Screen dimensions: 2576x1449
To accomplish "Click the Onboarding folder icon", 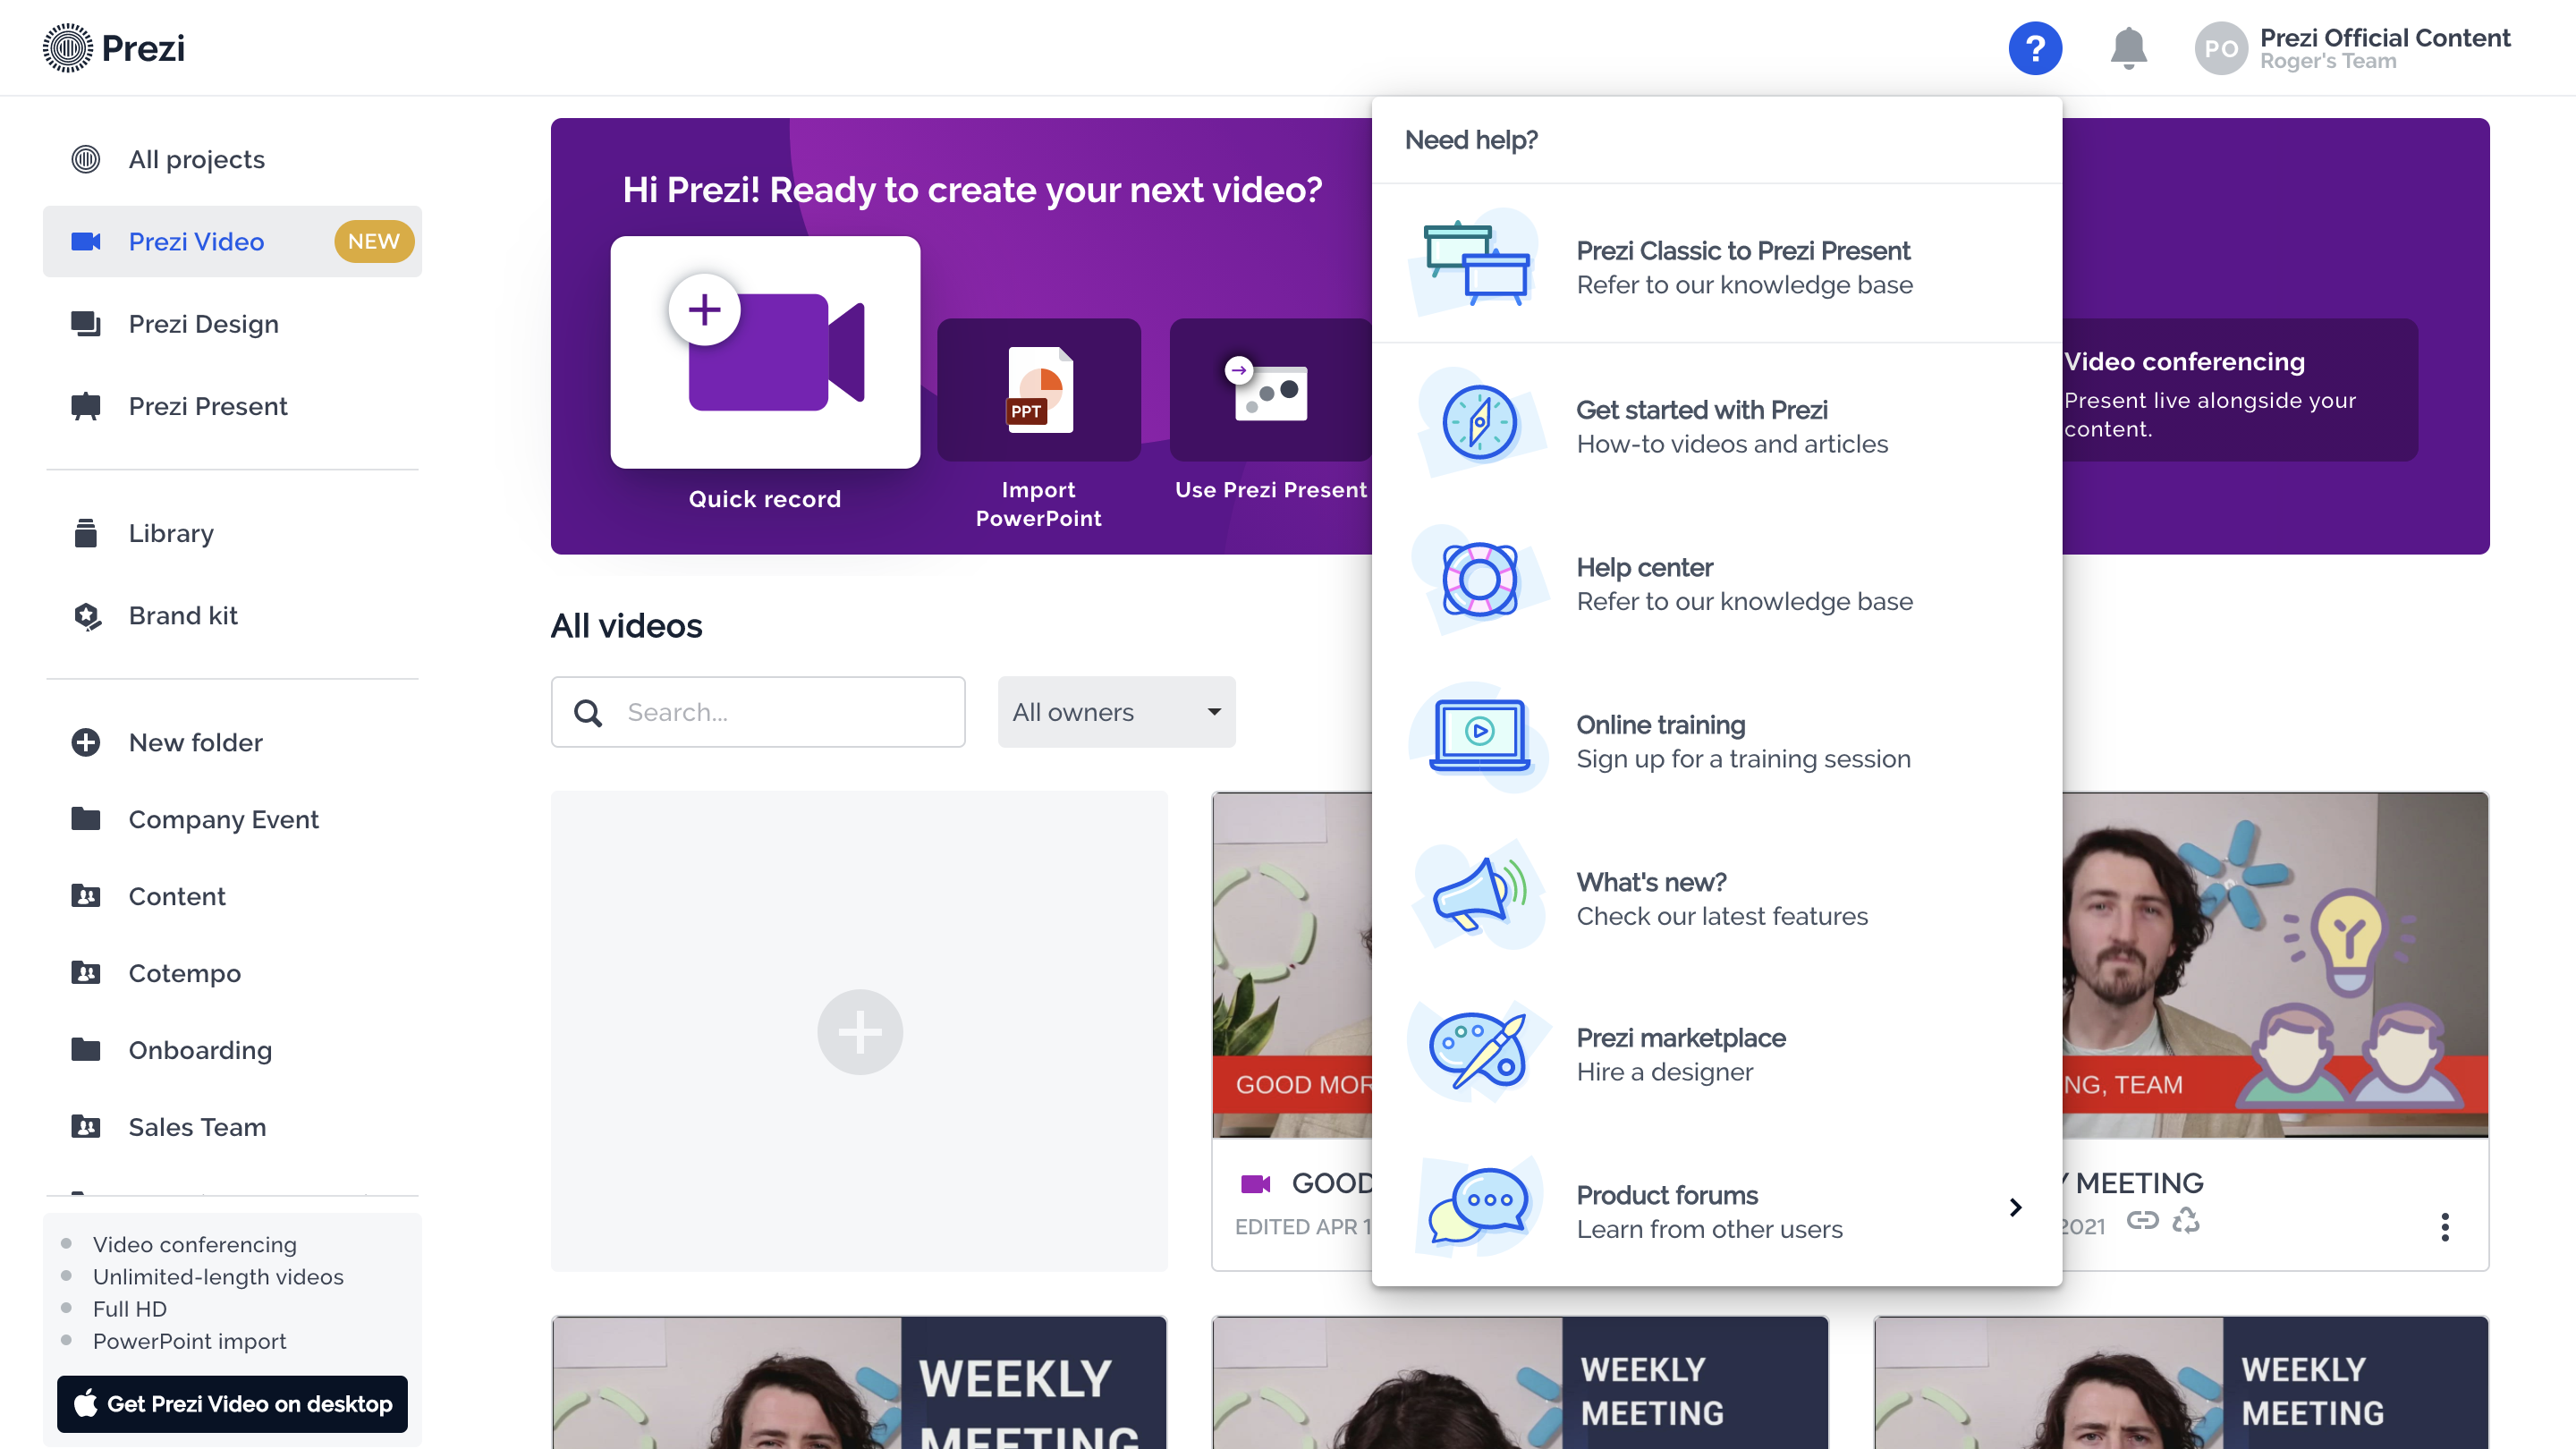I will coord(86,1050).
